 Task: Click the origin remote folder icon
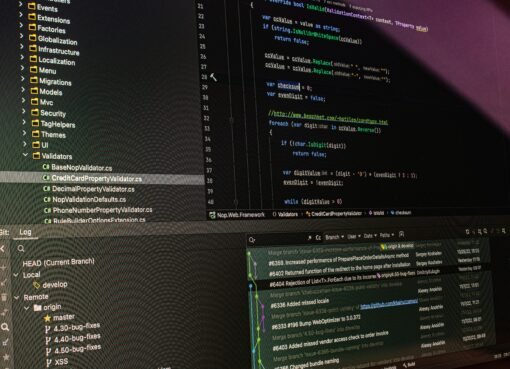point(38,307)
